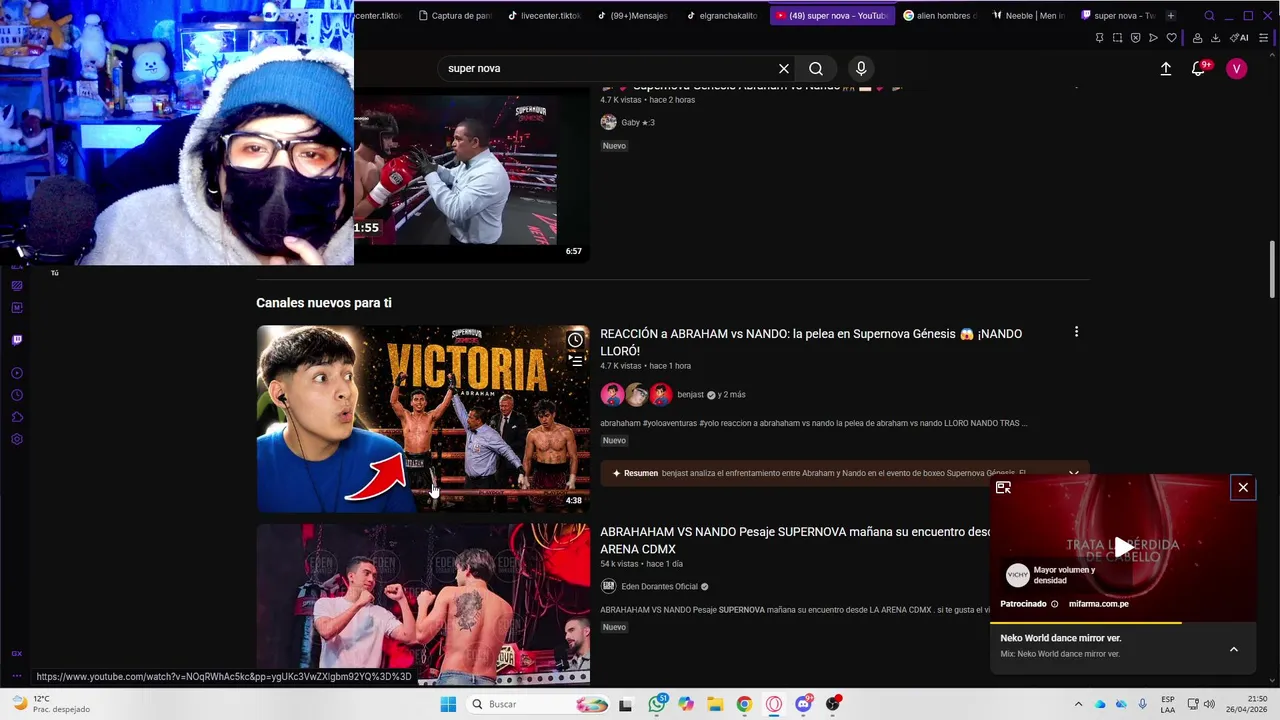The image size is (1280, 720).
Task: Open the benjast channel link
Action: pyautogui.click(x=690, y=395)
